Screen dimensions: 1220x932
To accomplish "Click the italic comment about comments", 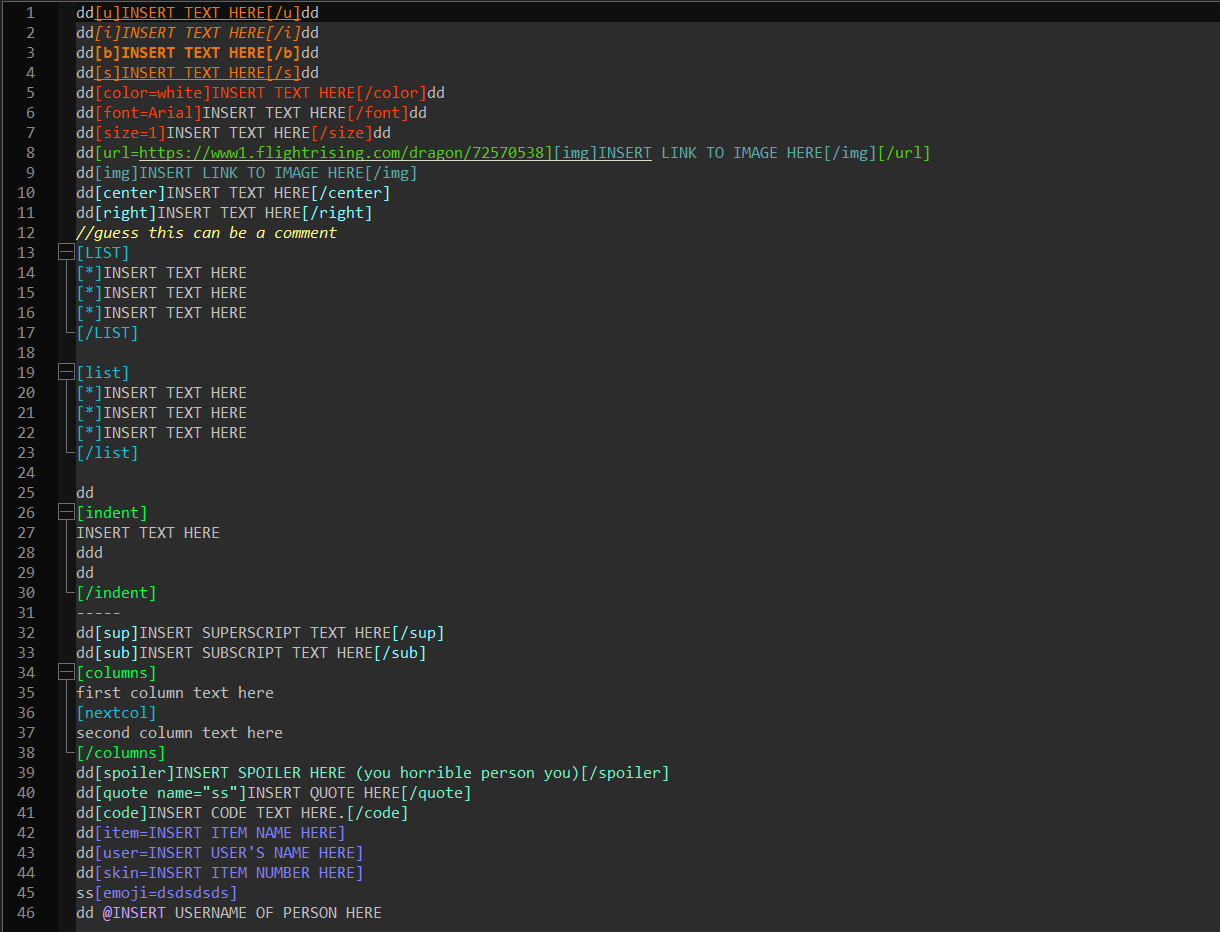I will (205, 232).
